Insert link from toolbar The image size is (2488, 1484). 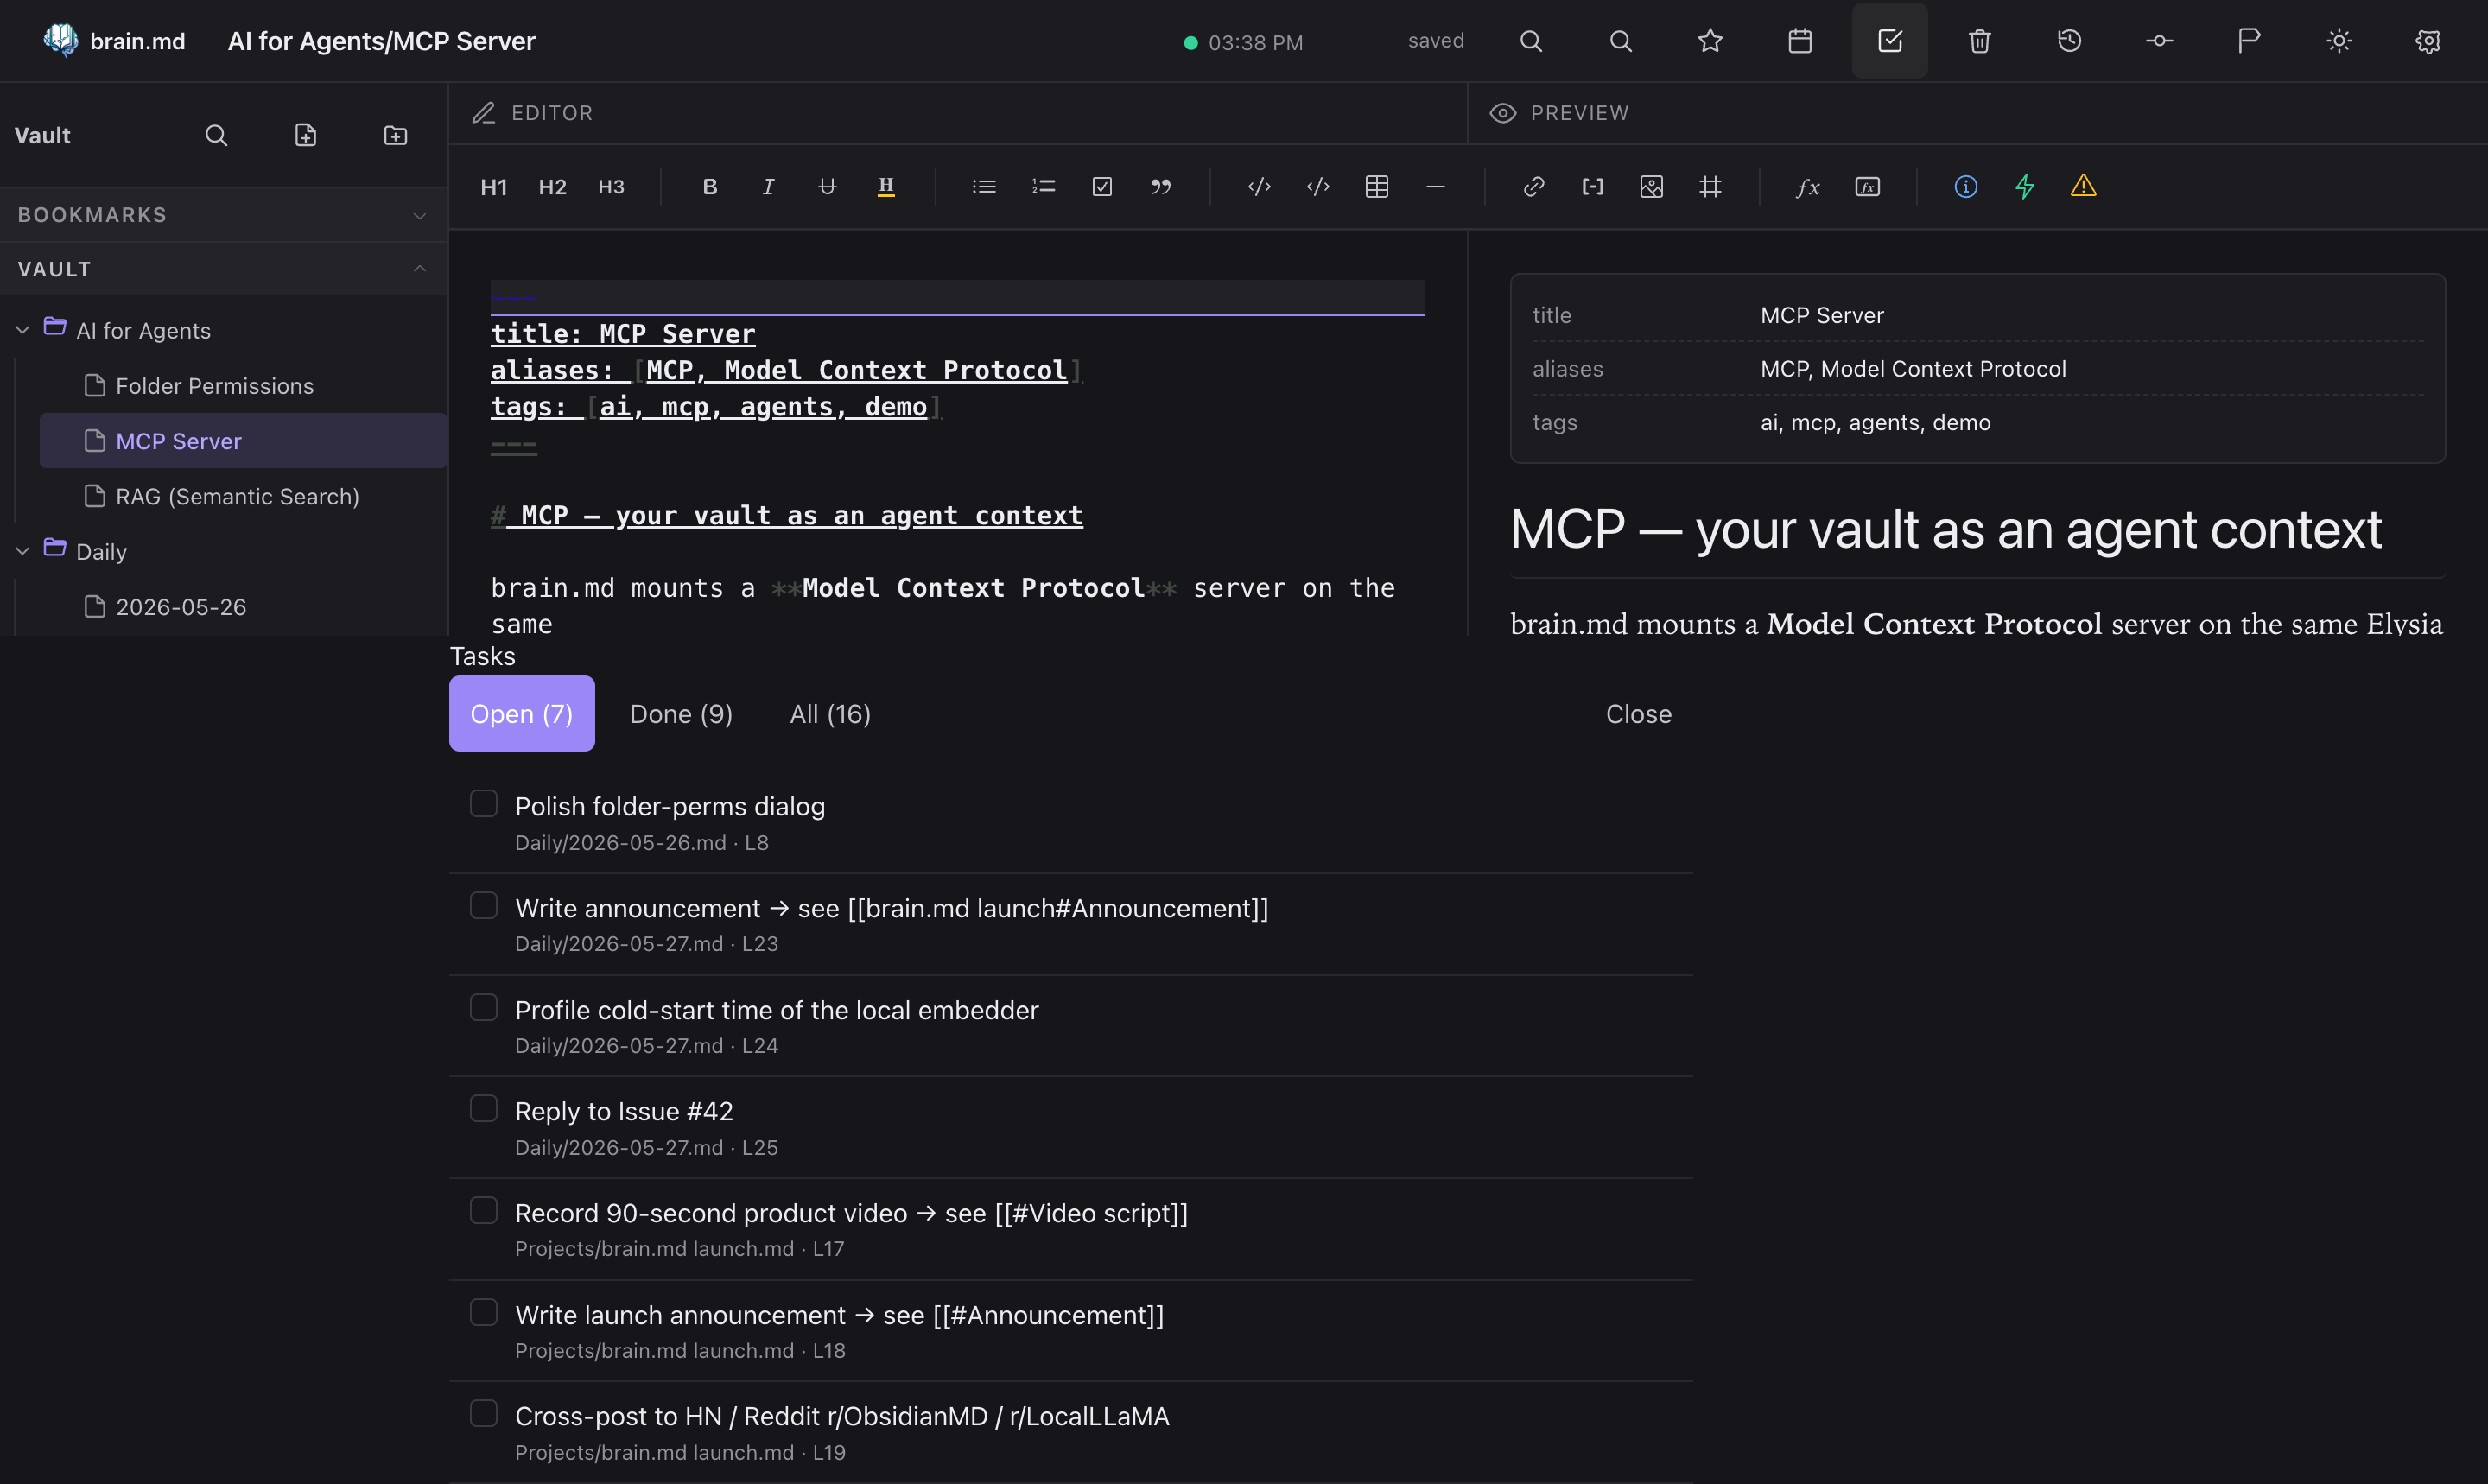click(1534, 187)
